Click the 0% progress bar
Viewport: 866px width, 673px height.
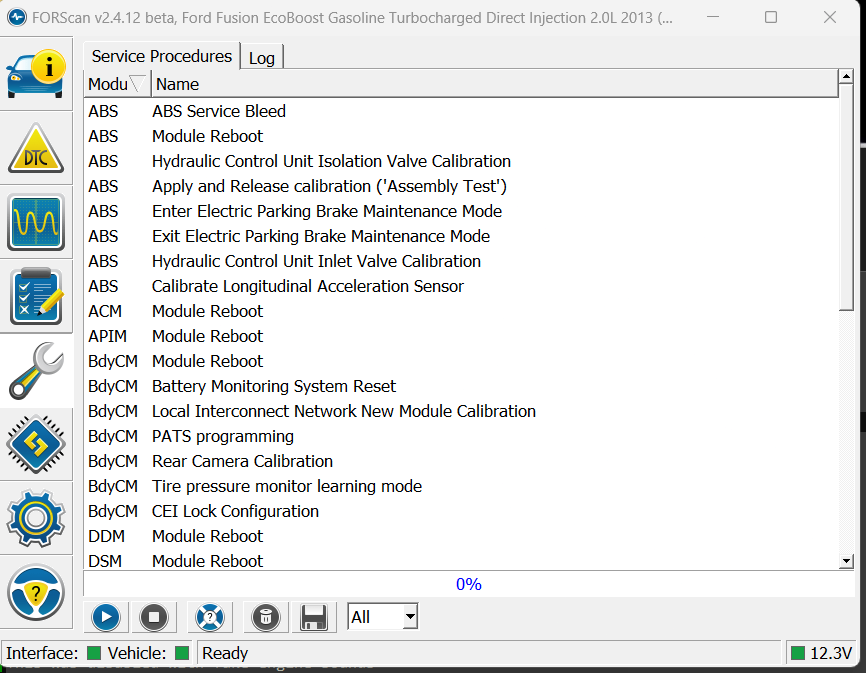[x=468, y=584]
